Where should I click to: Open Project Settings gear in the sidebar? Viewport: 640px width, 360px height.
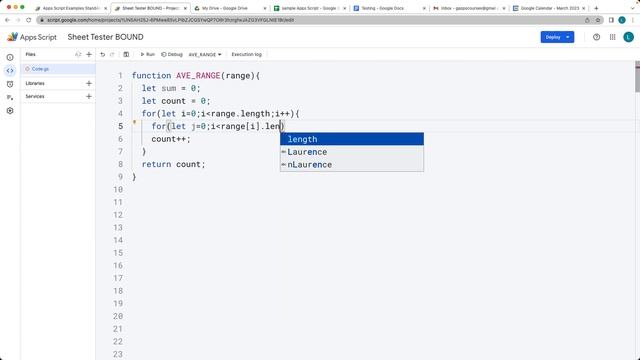[x=10, y=111]
